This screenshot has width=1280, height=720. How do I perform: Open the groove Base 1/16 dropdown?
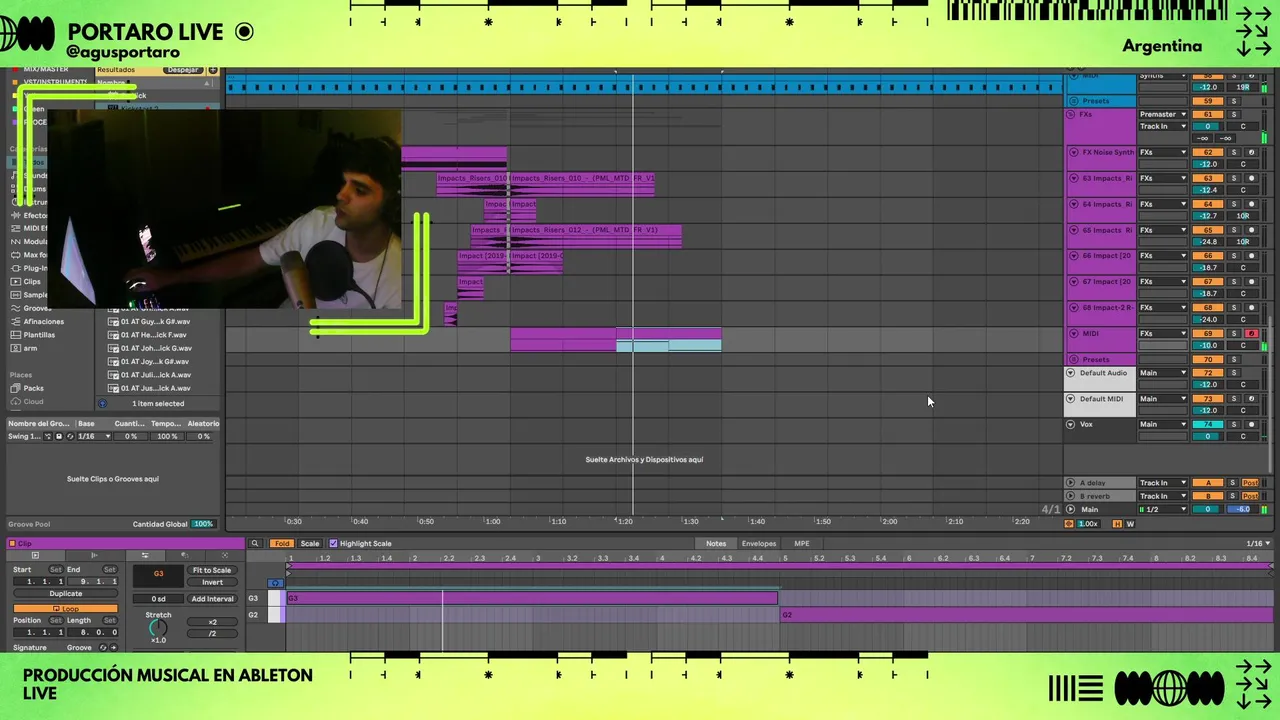[x=94, y=436]
